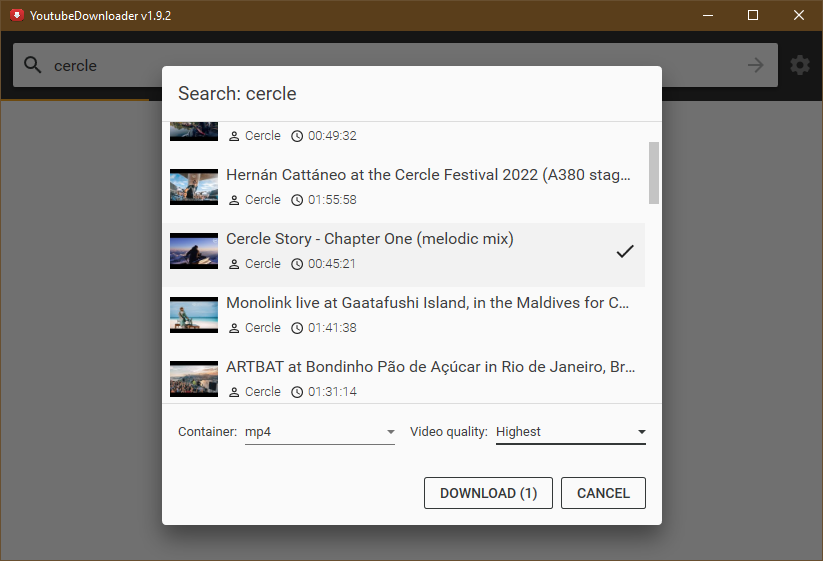This screenshot has width=823, height=561.
Task: Click the Monolink video thumbnail
Action: [x=194, y=315]
